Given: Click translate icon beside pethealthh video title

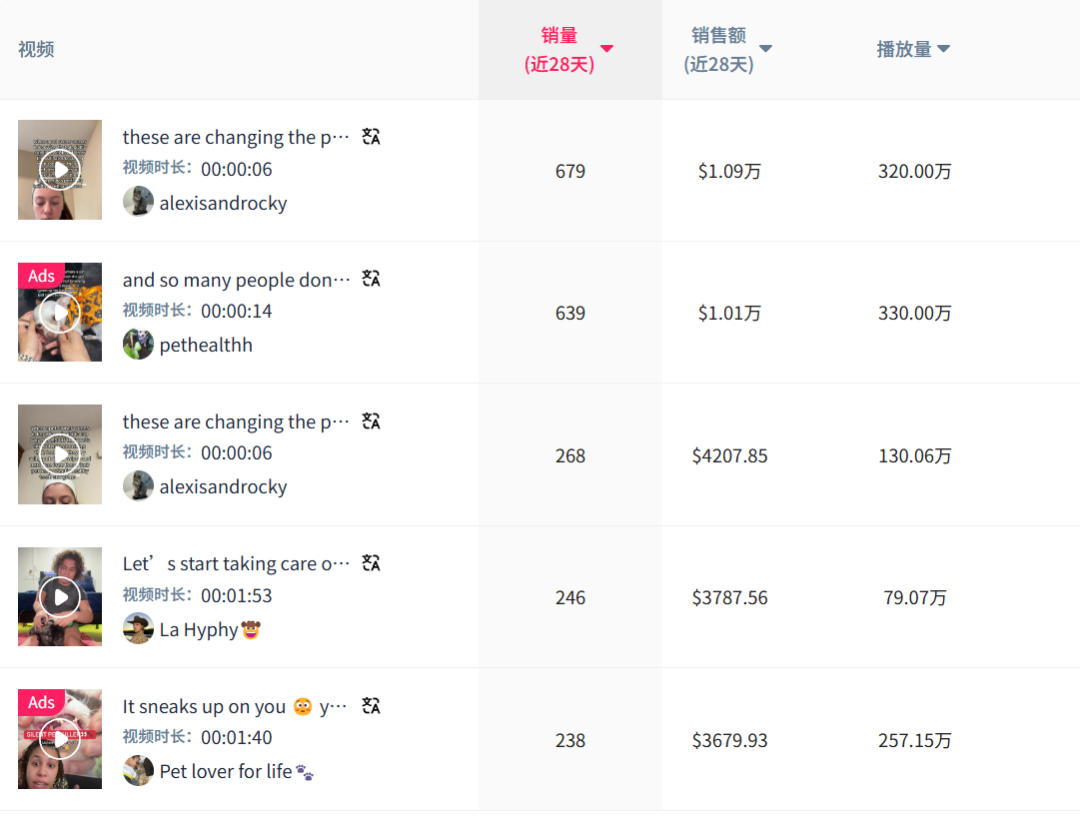Looking at the screenshot, I should [x=371, y=279].
